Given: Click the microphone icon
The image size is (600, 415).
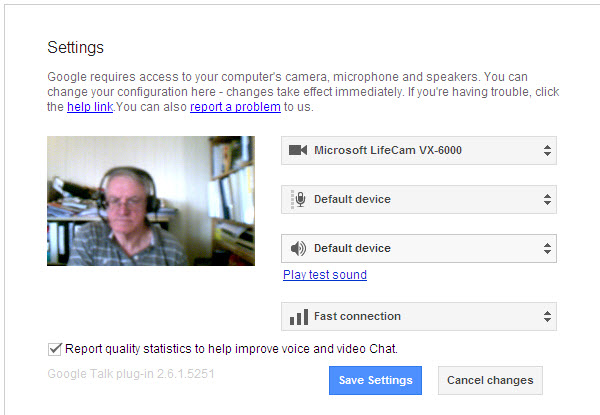Looking at the screenshot, I should 301,199.
